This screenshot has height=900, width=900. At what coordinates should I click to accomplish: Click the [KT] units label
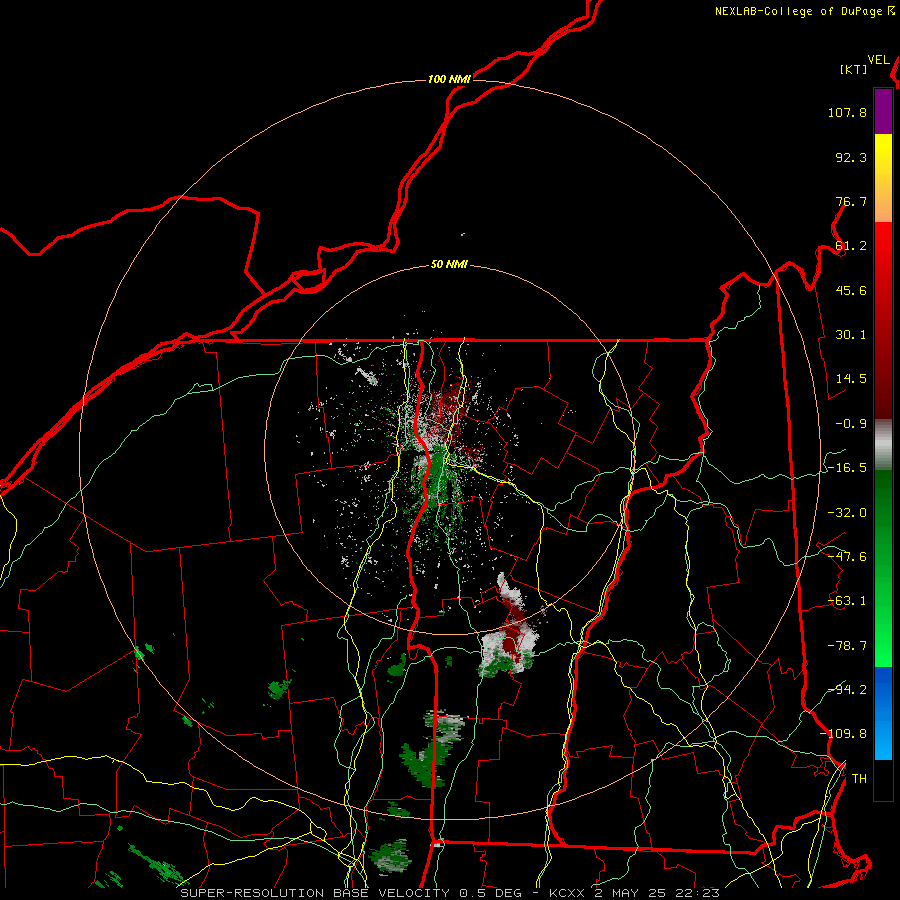pos(854,69)
